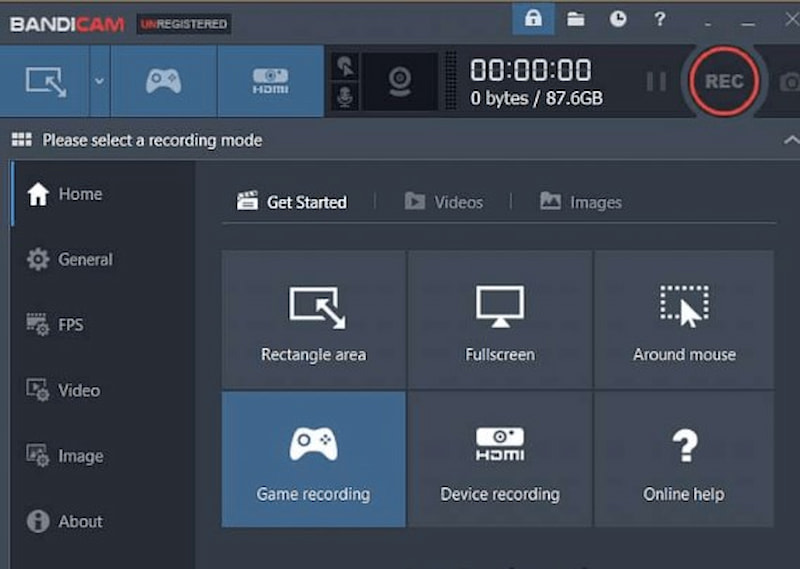
Task: Open the Online help tile
Action: 684,459
